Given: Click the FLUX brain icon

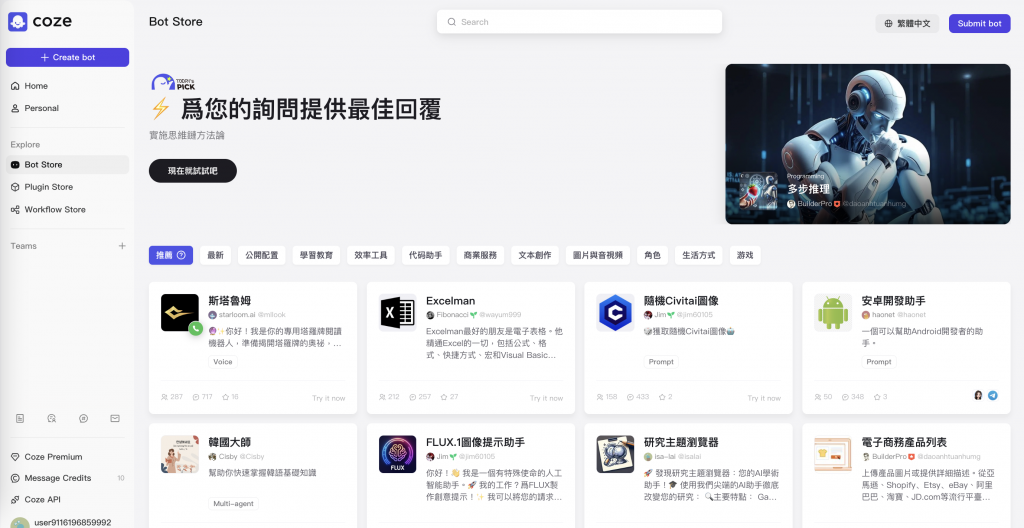Looking at the screenshot, I should click(397, 454).
